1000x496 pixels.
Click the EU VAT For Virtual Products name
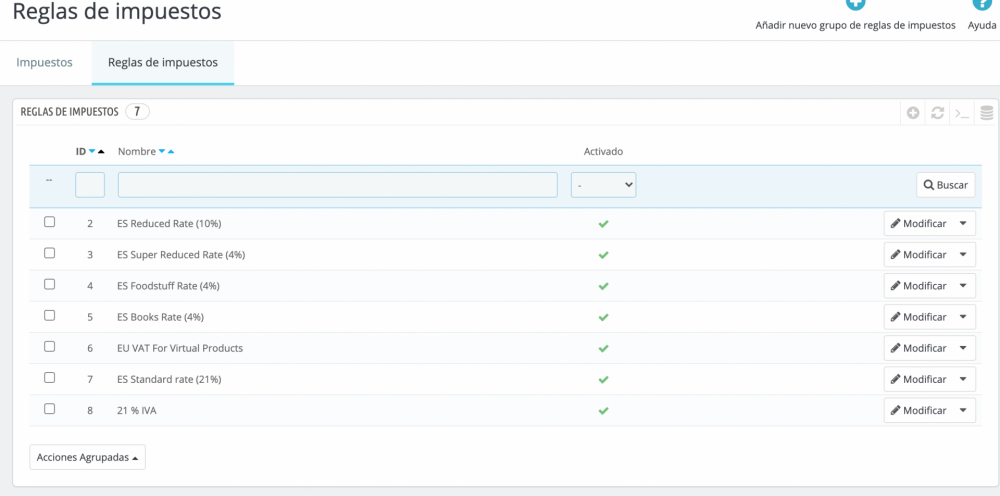[180, 348]
